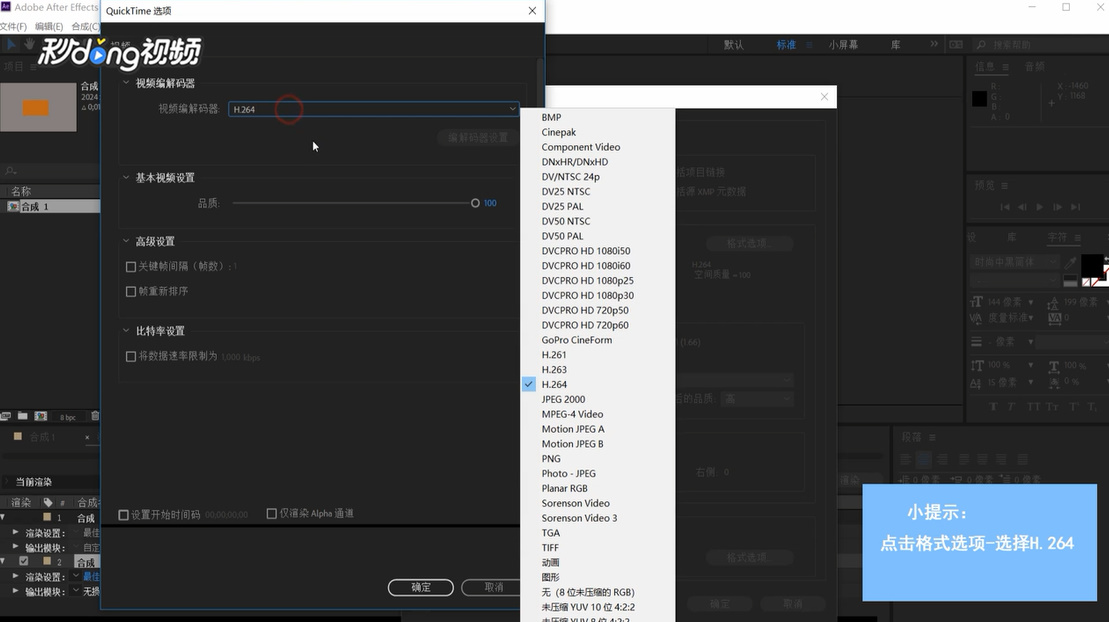Click the new composition icon in Project panel

[41, 416]
